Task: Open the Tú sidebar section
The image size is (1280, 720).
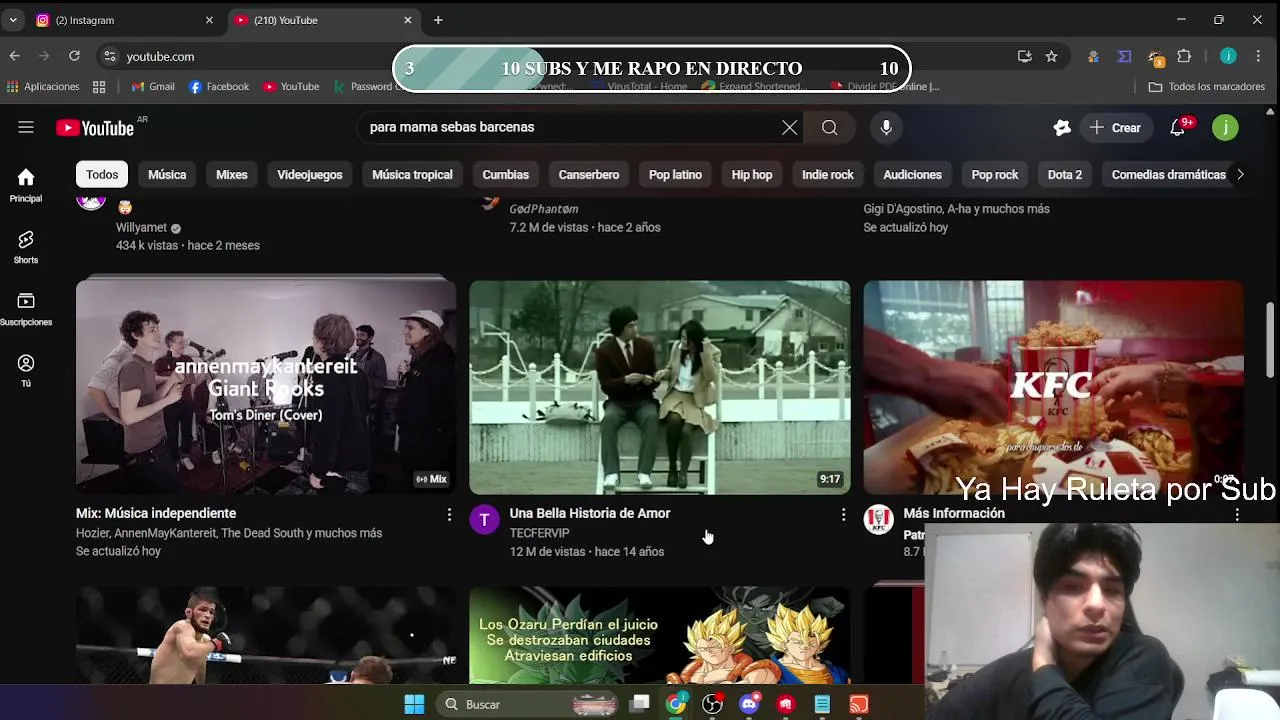Action: tap(26, 371)
